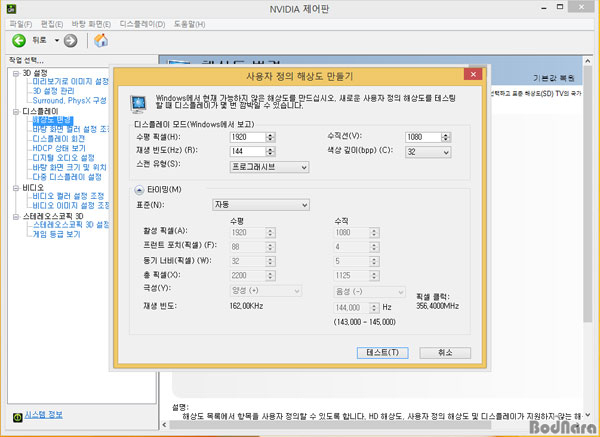The height and width of the screenshot is (437, 600).
Task: Select 바탕 화면 크기 및 위치 item
Action: (70, 167)
